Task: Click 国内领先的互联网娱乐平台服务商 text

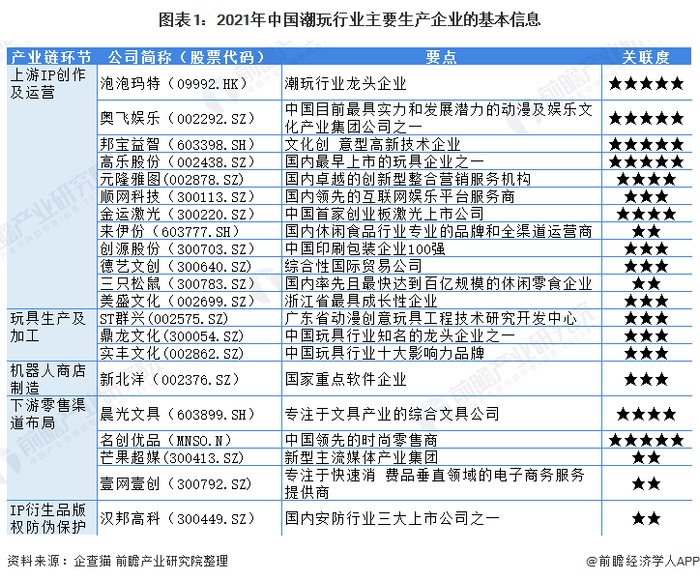Action: pyautogui.click(x=400, y=196)
